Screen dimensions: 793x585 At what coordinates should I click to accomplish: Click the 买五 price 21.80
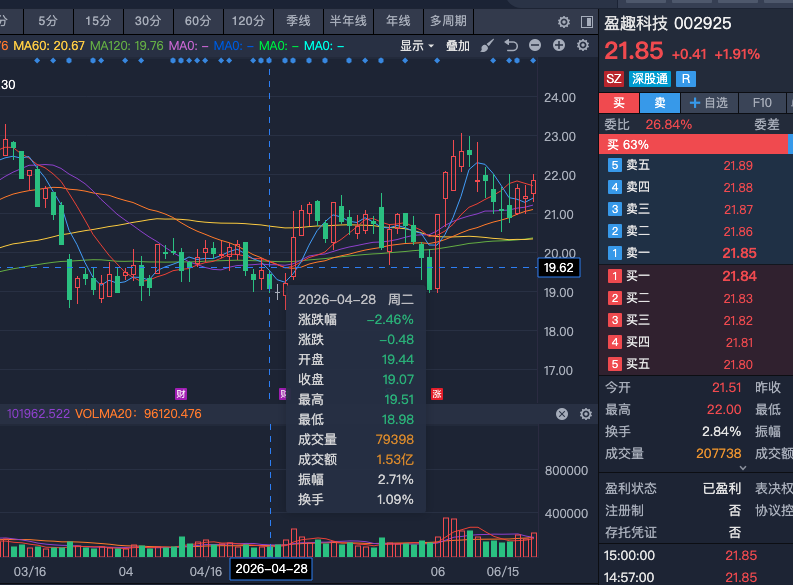point(738,365)
